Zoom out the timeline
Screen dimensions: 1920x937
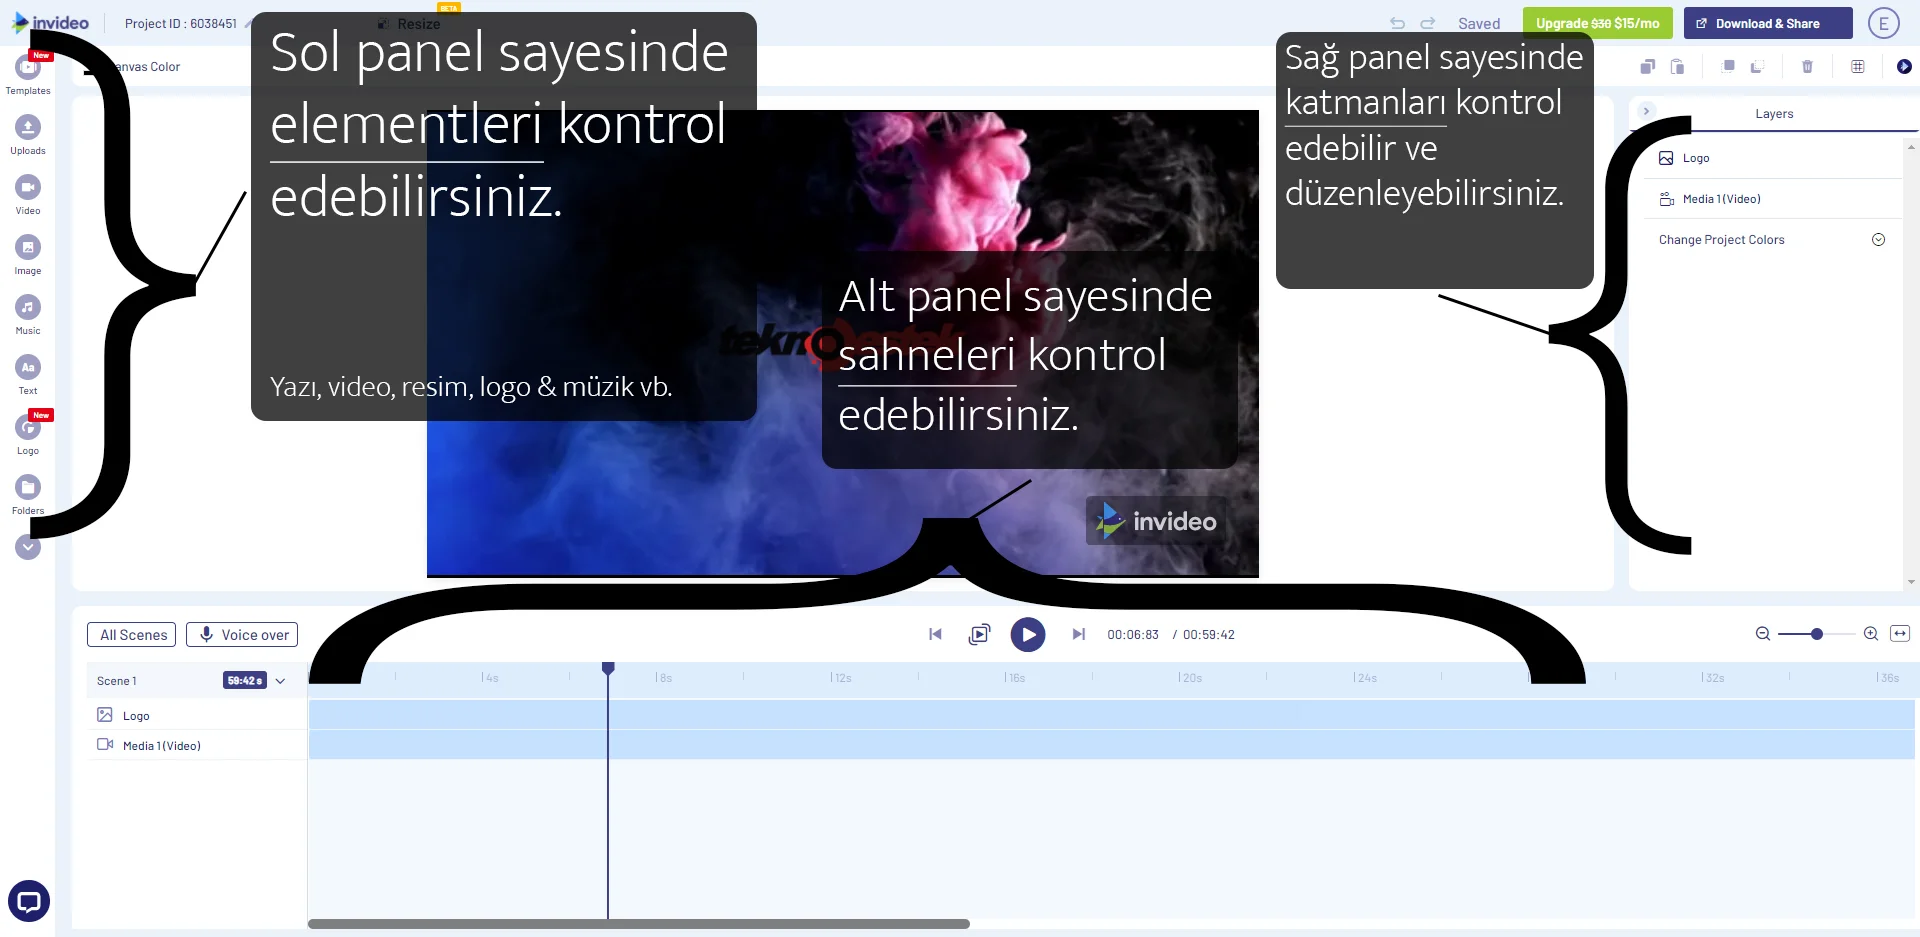[1763, 634]
